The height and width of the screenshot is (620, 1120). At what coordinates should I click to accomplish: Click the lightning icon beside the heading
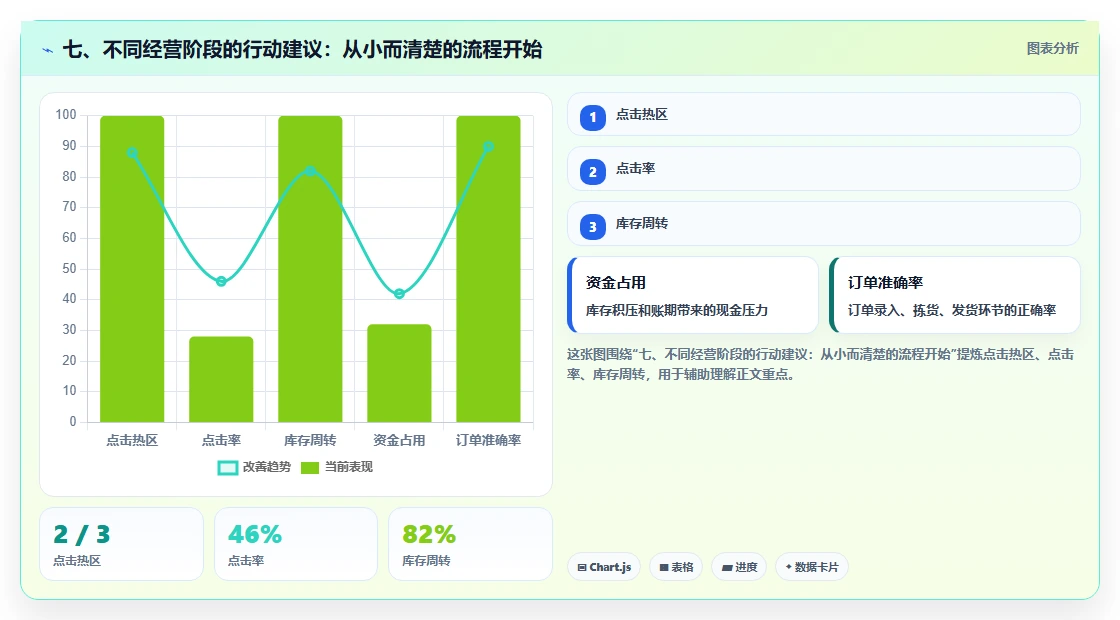[48, 50]
